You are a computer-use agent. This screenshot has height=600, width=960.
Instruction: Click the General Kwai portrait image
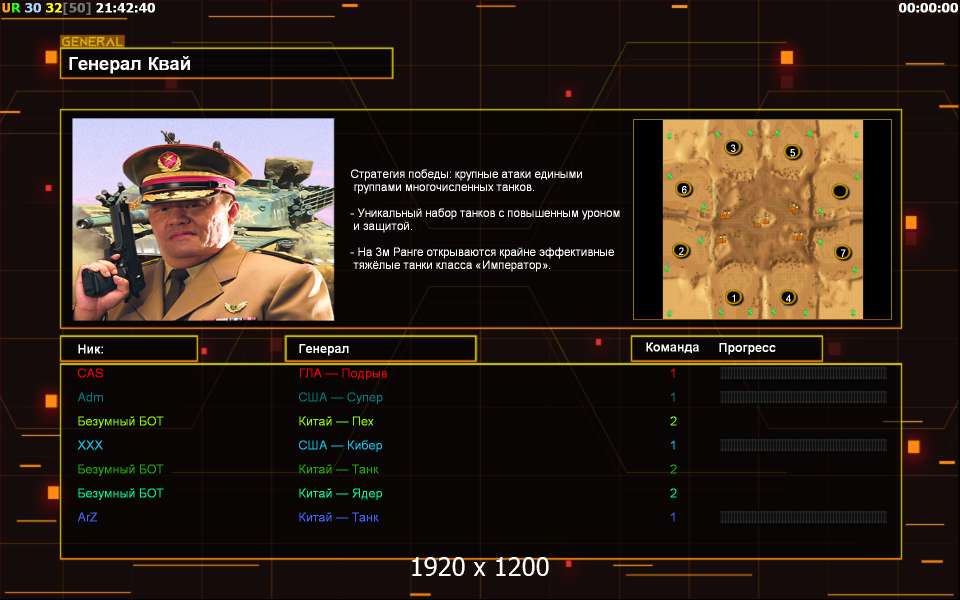click(203, 219)
